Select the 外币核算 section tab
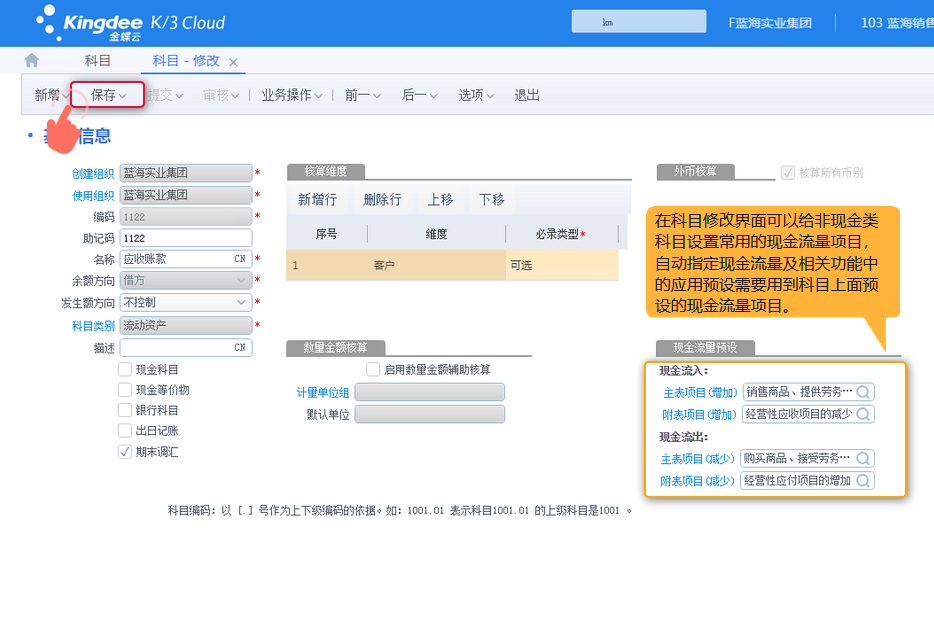The width and height of the screenshot is (934, 640). click(695, 172)
